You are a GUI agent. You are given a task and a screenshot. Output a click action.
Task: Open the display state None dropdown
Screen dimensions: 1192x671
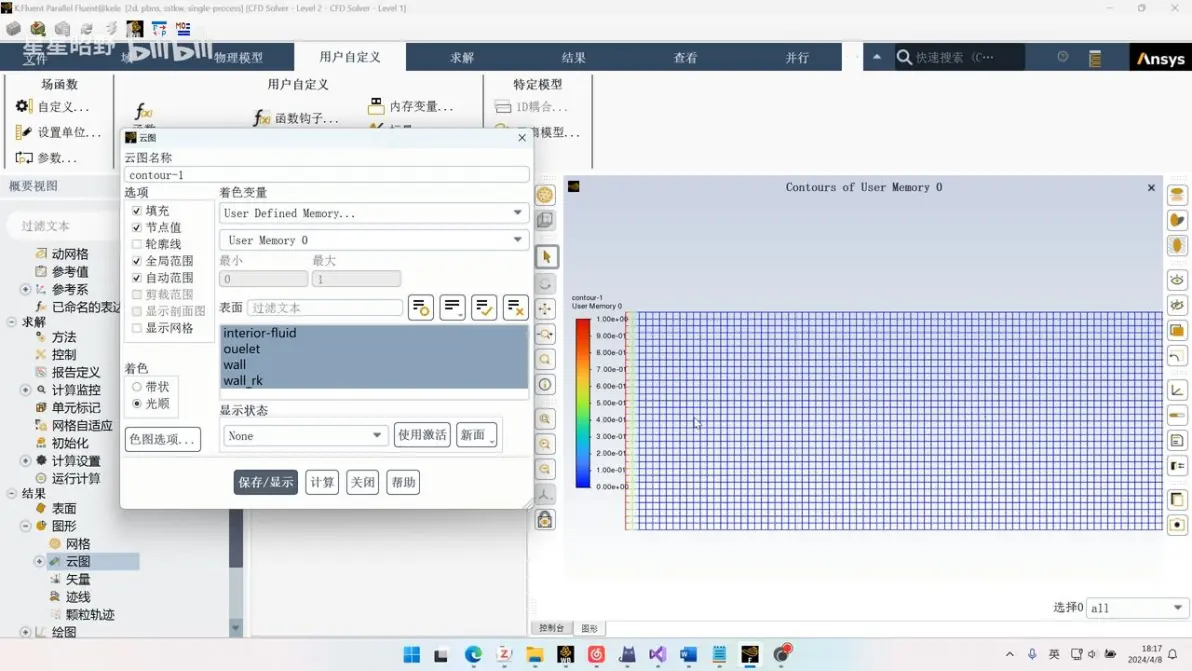[304, 435]
